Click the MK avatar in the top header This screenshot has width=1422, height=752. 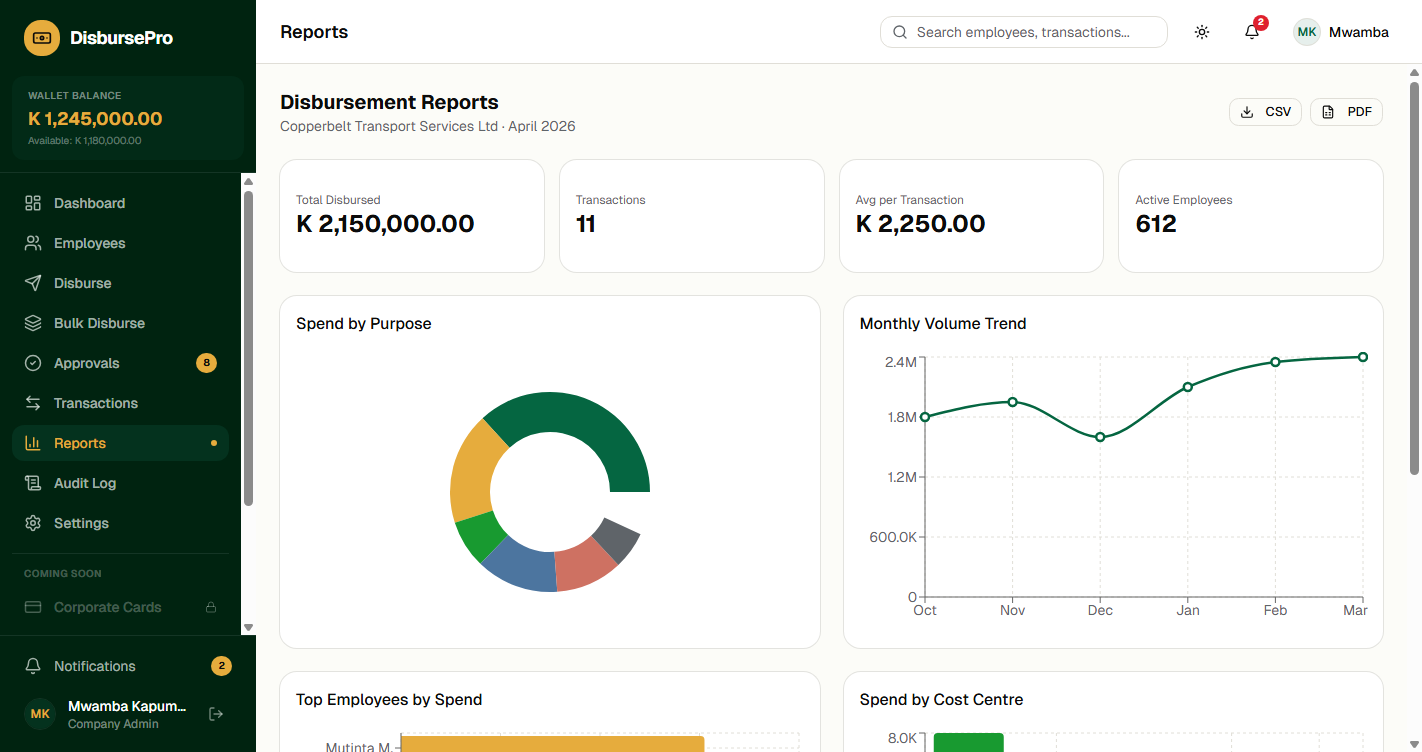(x=1307, y=32)
